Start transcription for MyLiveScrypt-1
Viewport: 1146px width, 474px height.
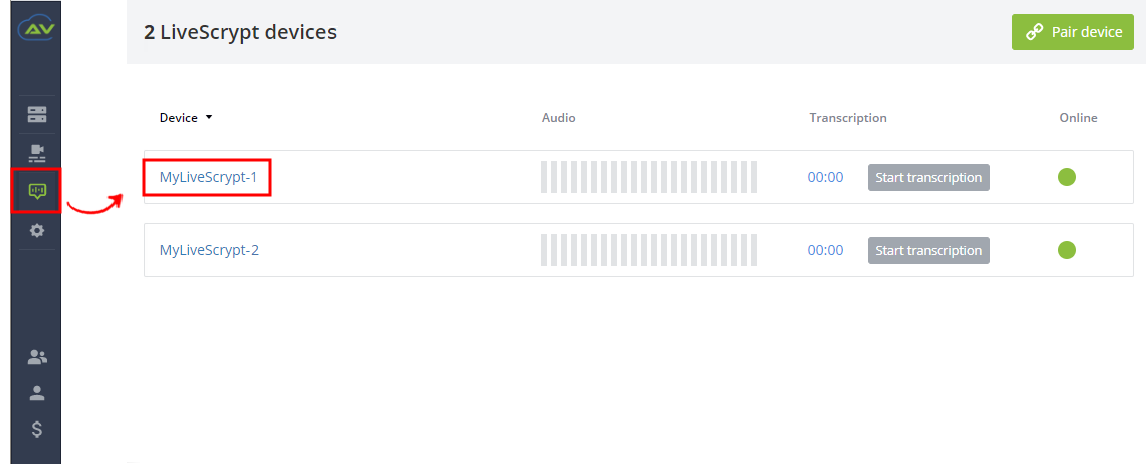click(928, 177)
